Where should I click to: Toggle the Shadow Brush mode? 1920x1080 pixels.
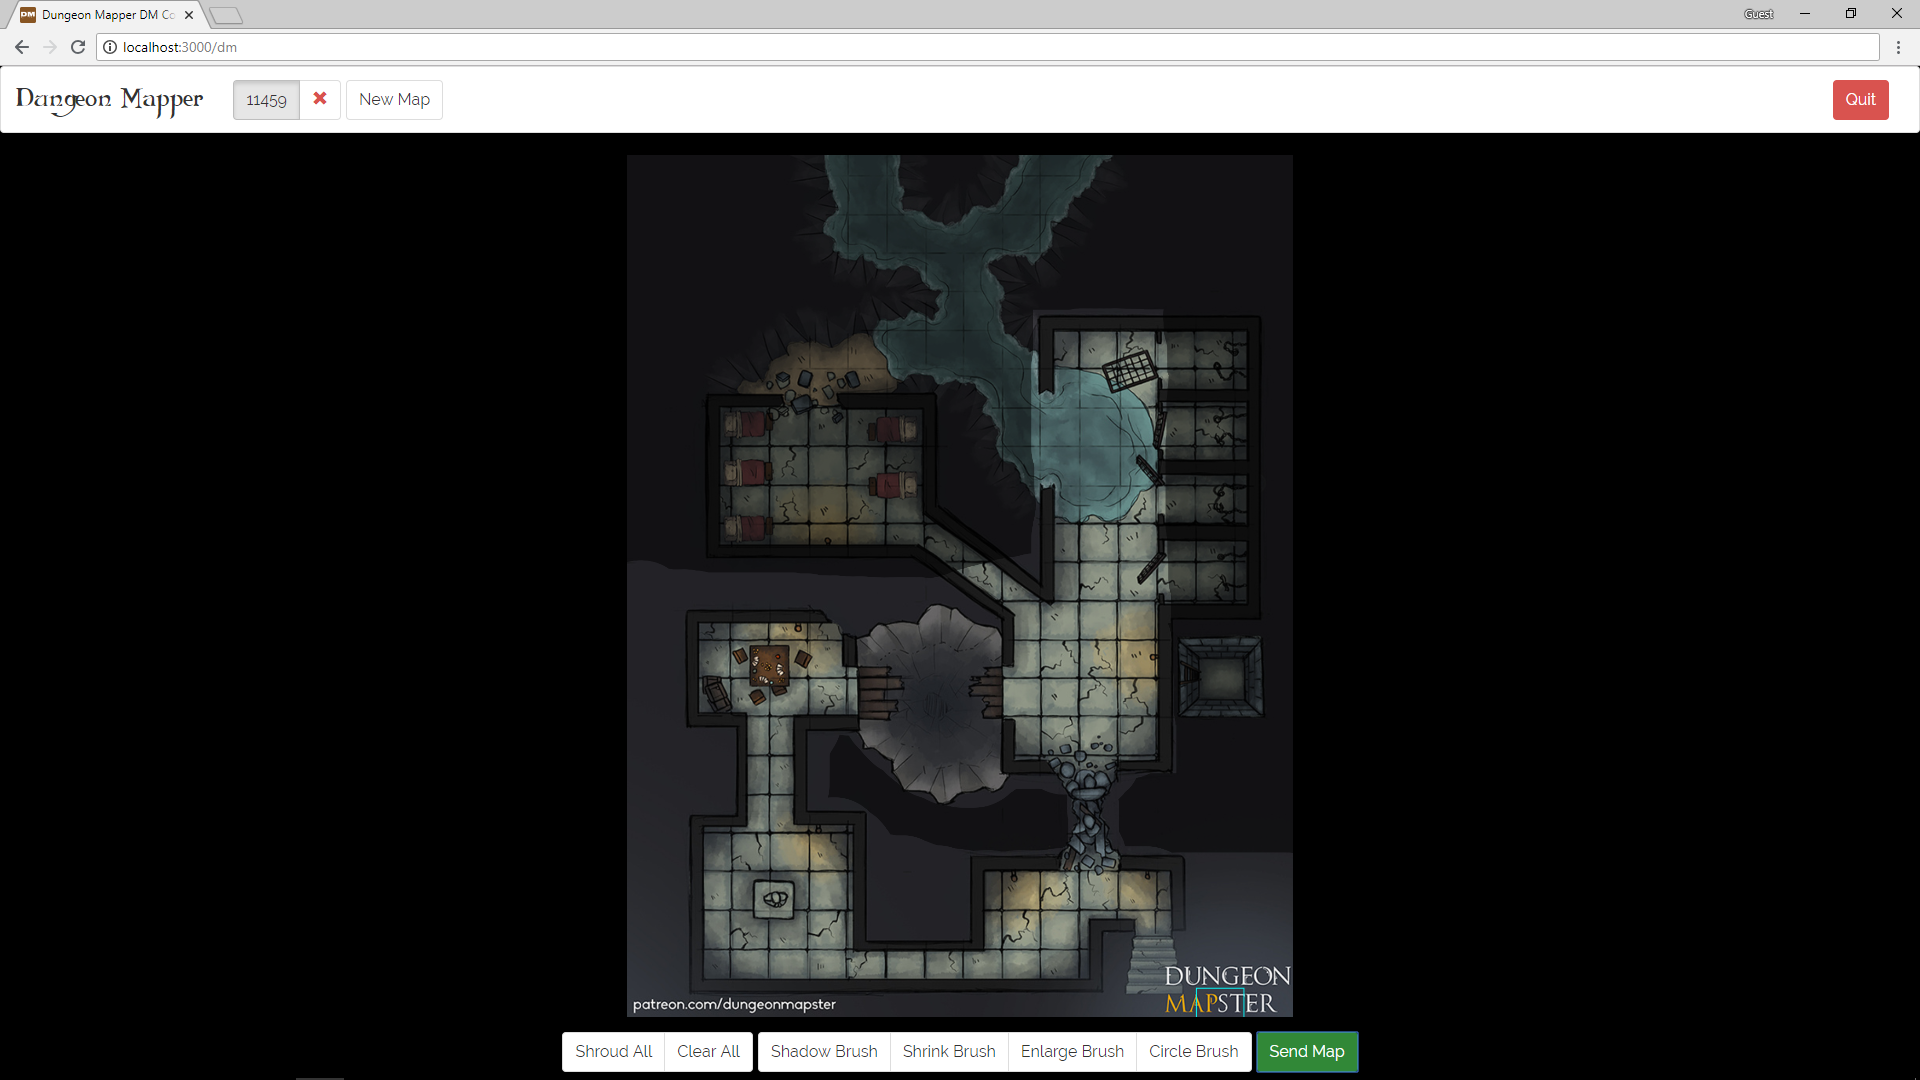point(824,1051)
